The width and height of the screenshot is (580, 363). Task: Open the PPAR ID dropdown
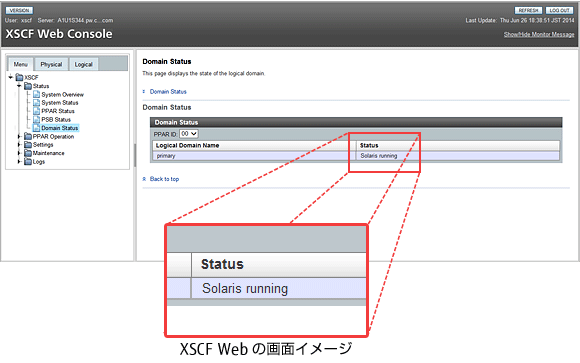pos(189,134)
